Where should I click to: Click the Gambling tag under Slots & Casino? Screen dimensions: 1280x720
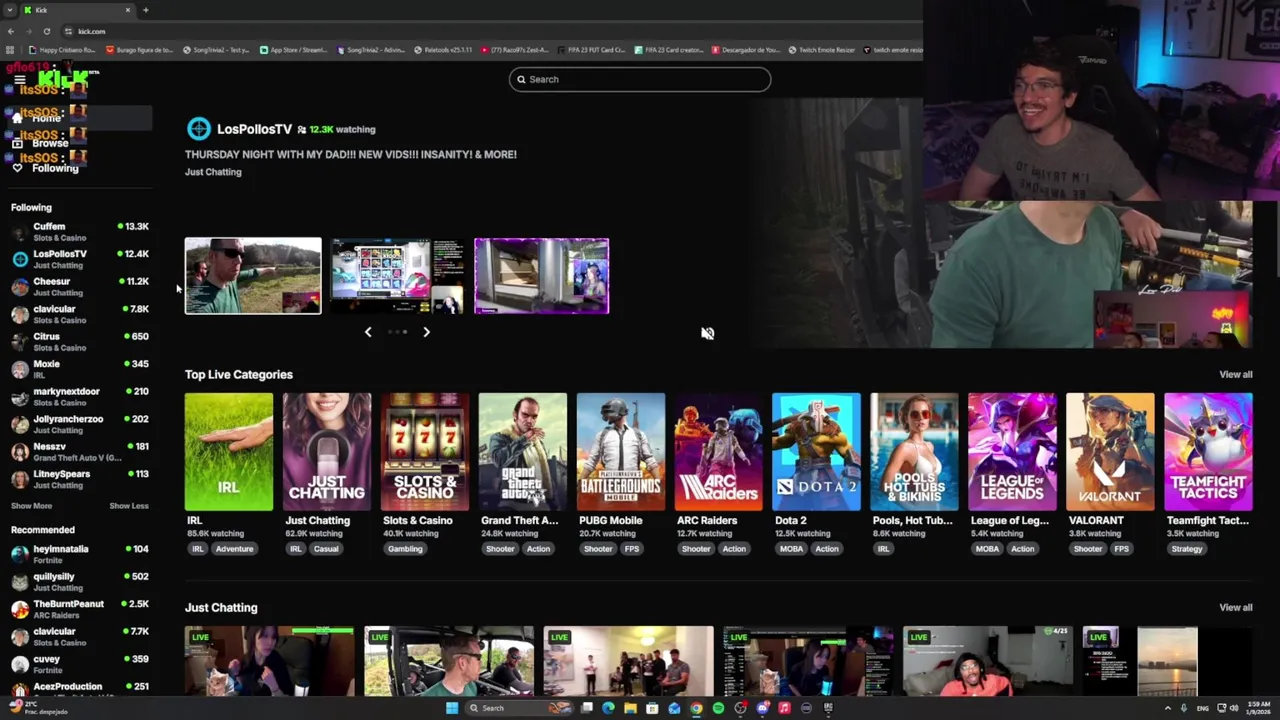tap(405, 549)
